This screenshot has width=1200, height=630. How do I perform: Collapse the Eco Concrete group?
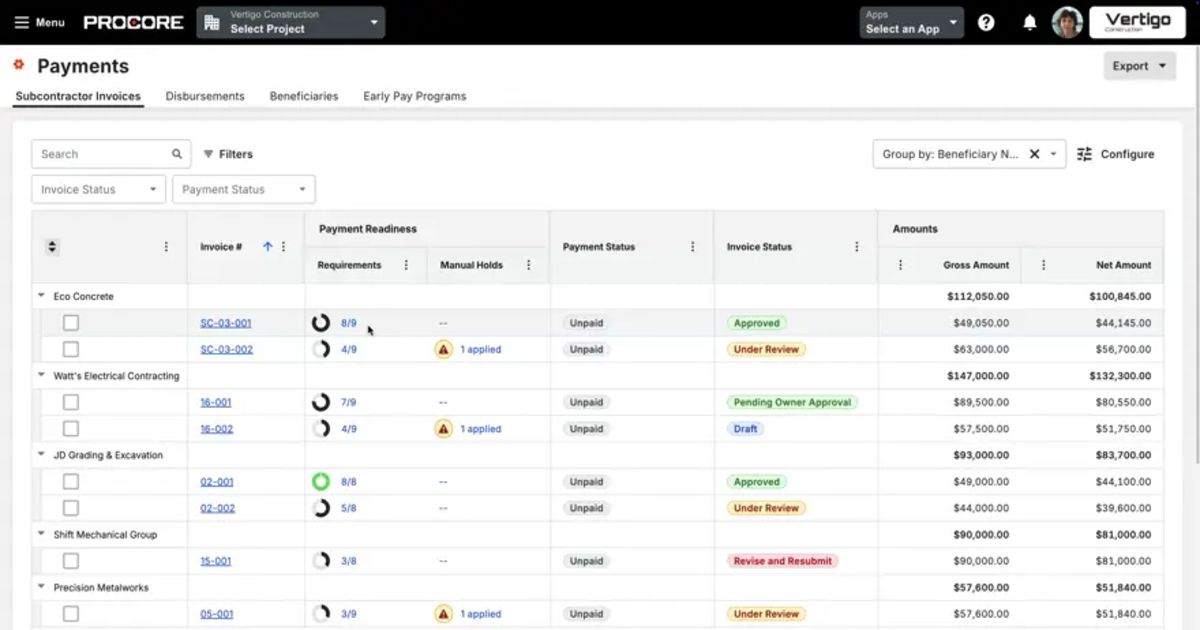point(41,296)
